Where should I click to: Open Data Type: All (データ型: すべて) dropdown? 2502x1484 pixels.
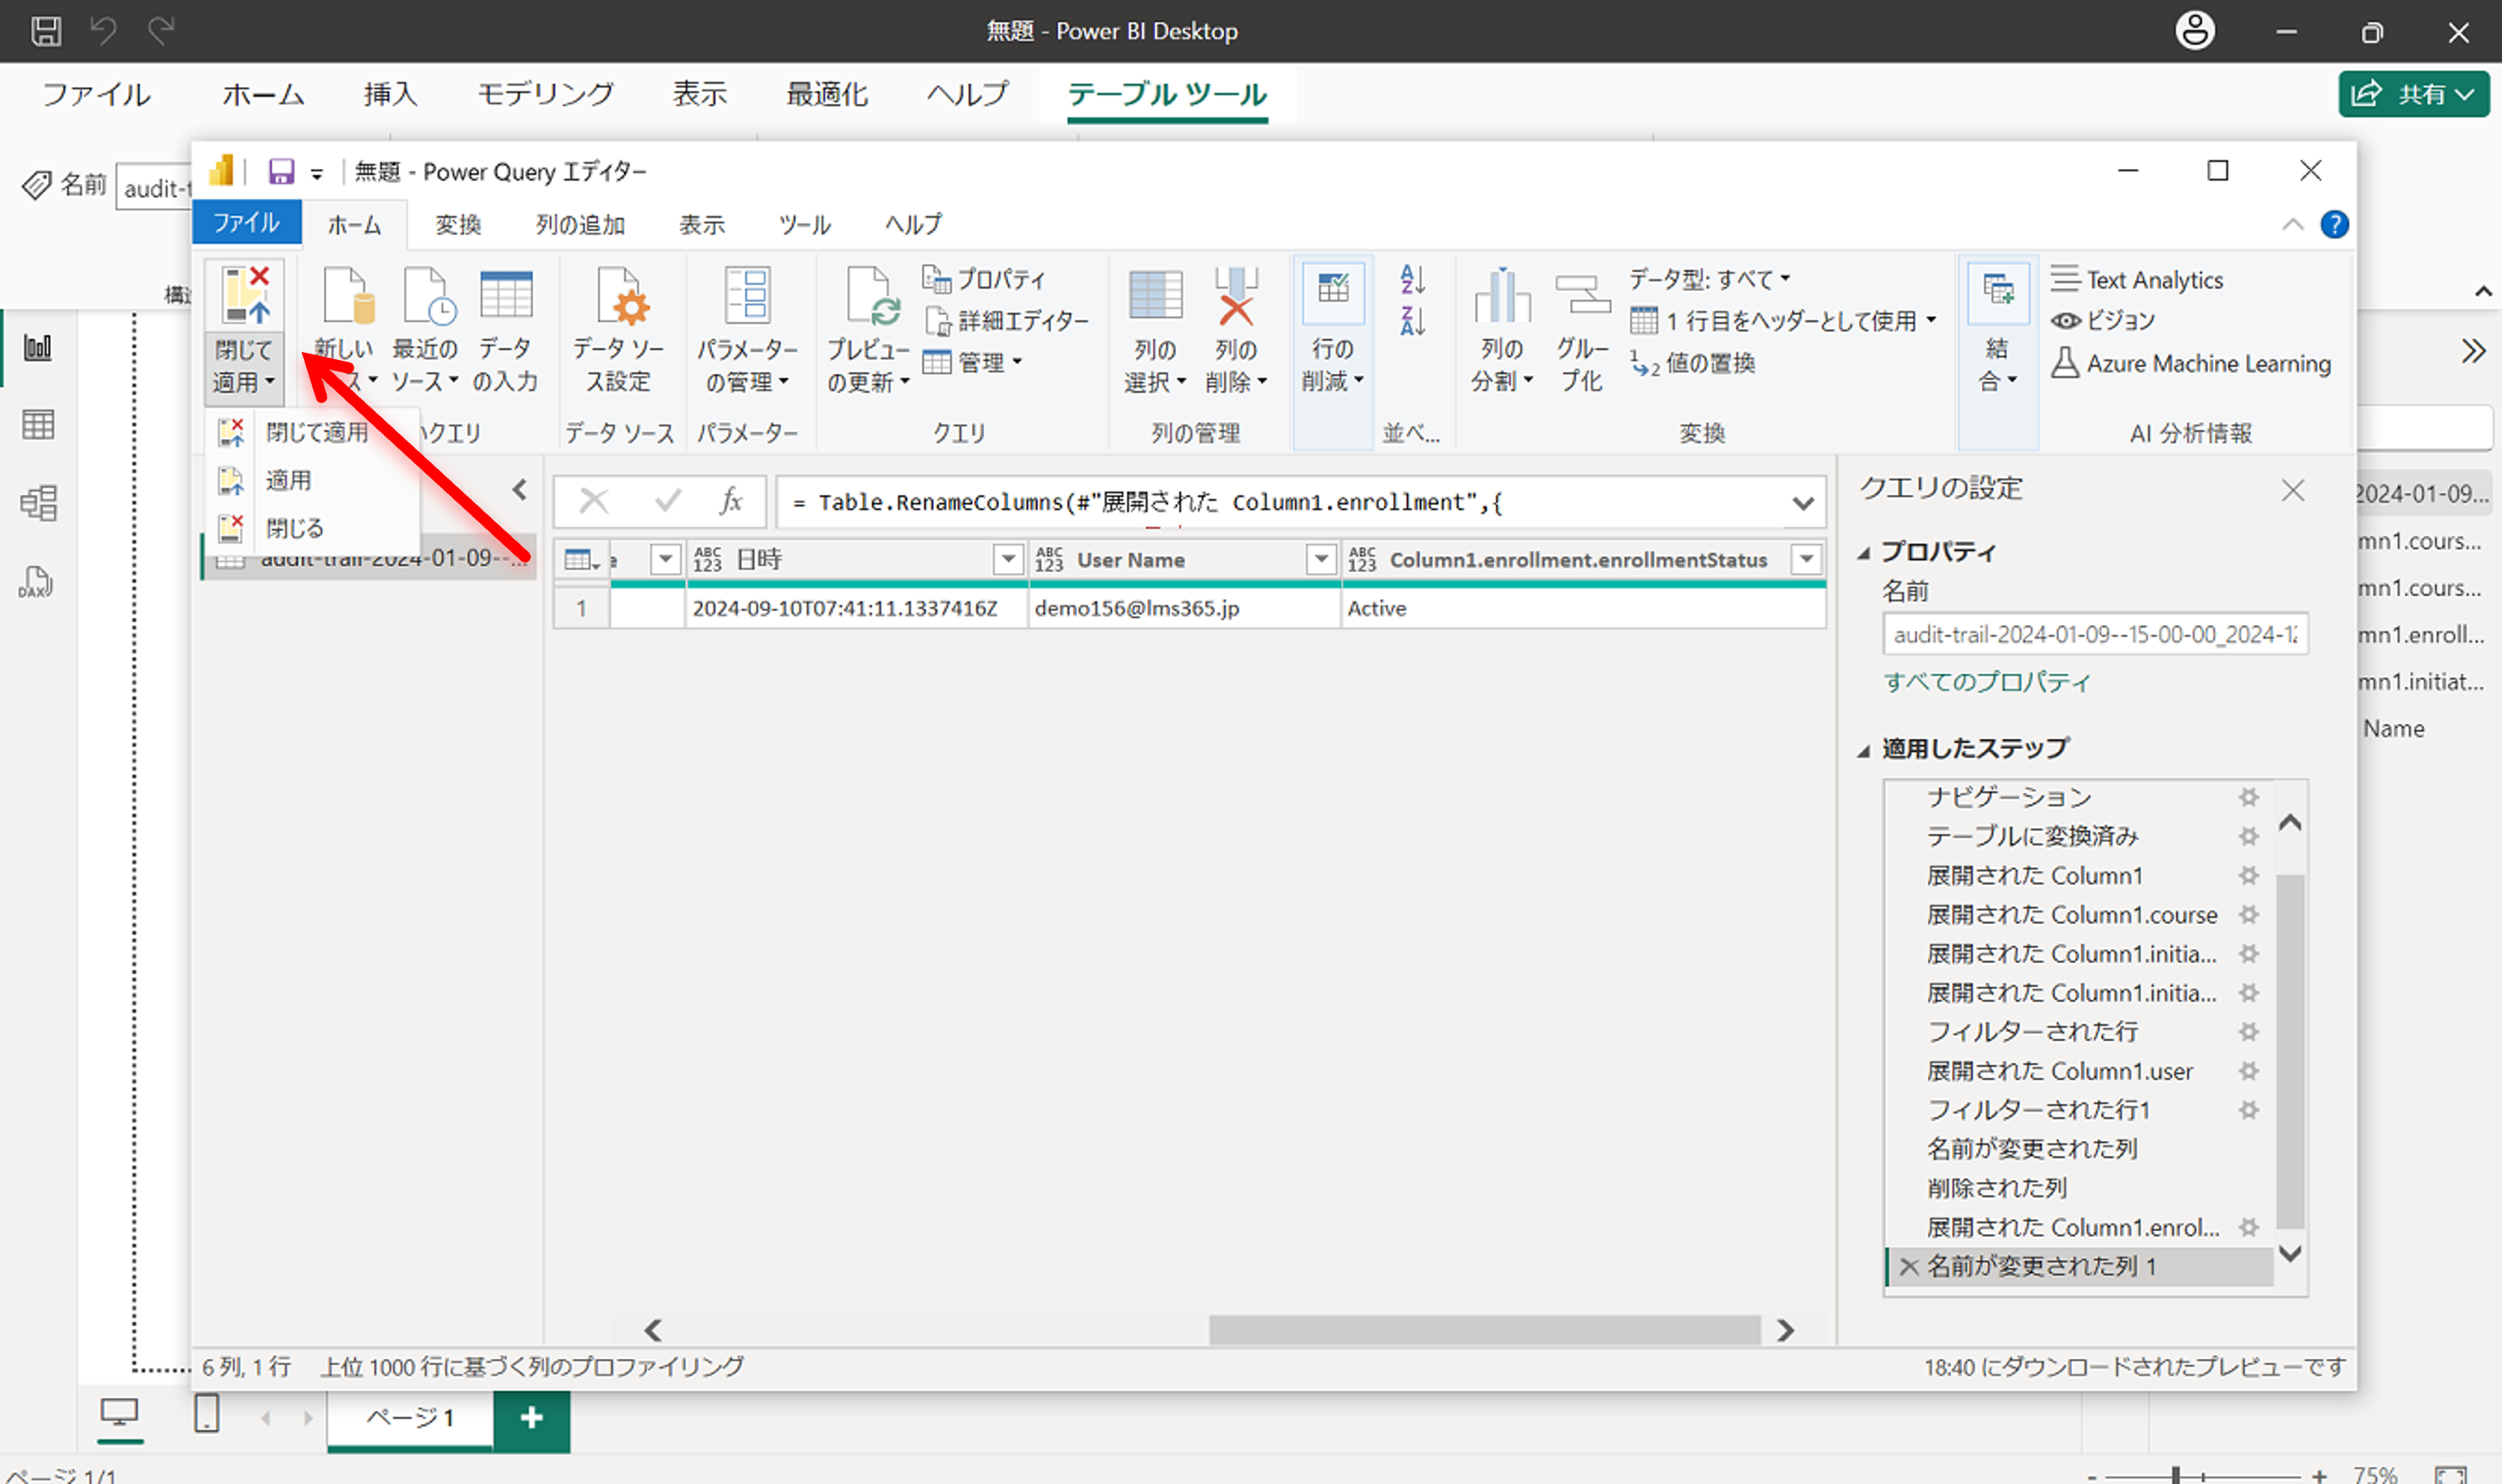click(x=1709, y=279)
